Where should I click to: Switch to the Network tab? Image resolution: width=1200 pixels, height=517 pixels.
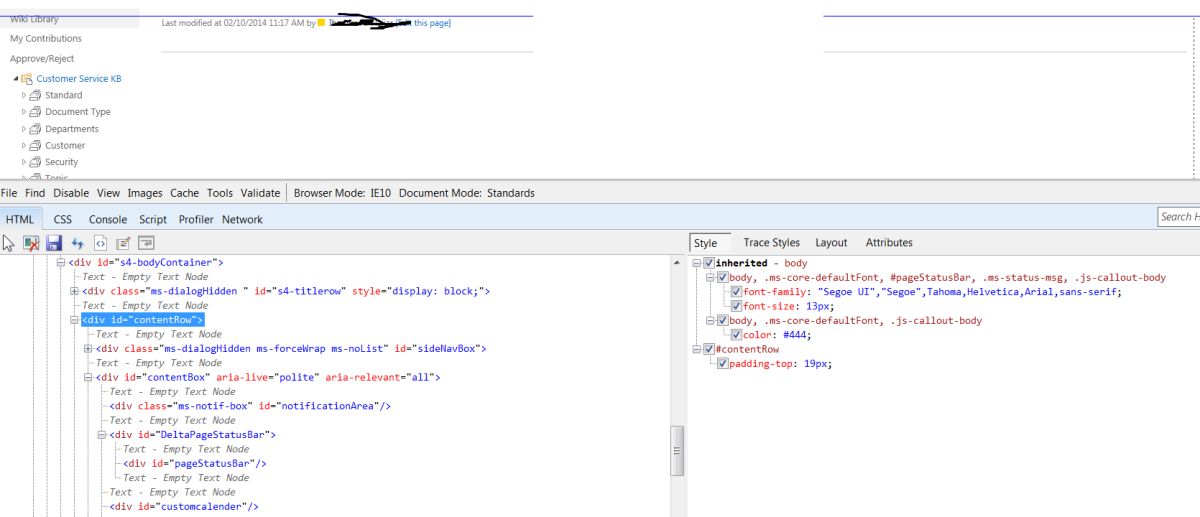tap(242, 220)
